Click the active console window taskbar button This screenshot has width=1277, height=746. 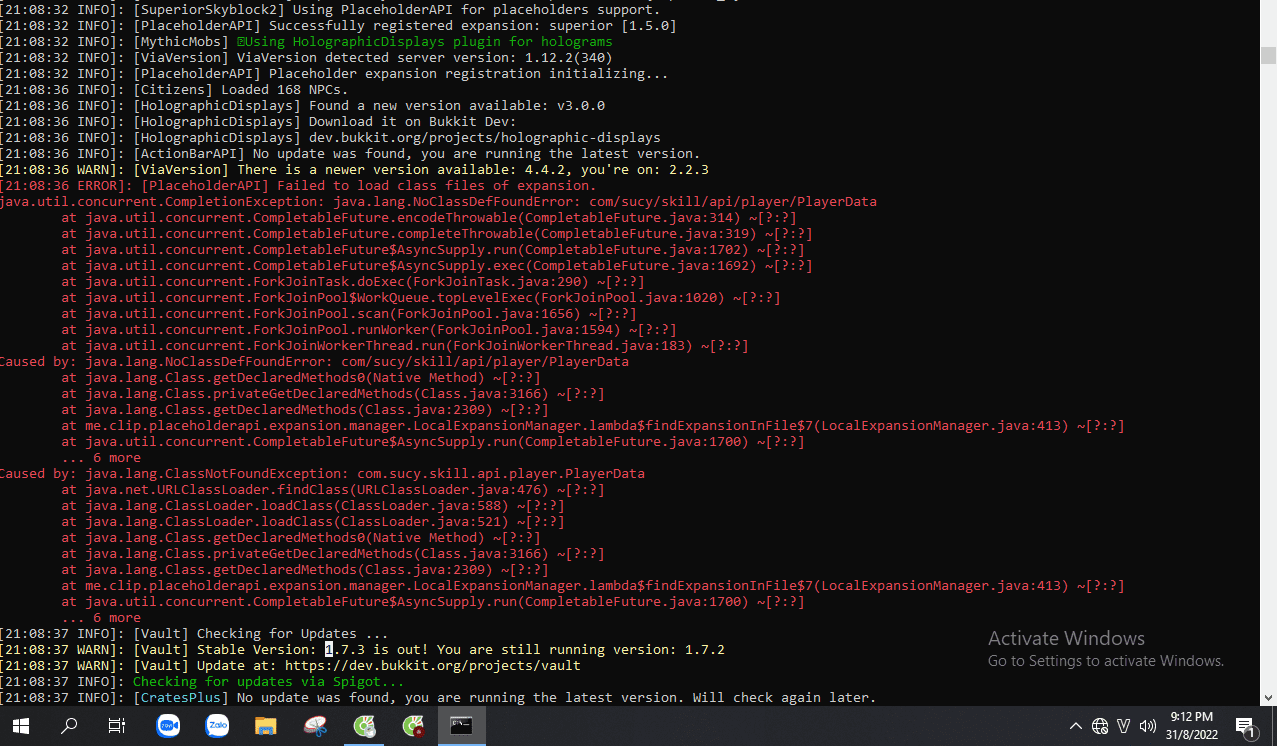[461, 726]
